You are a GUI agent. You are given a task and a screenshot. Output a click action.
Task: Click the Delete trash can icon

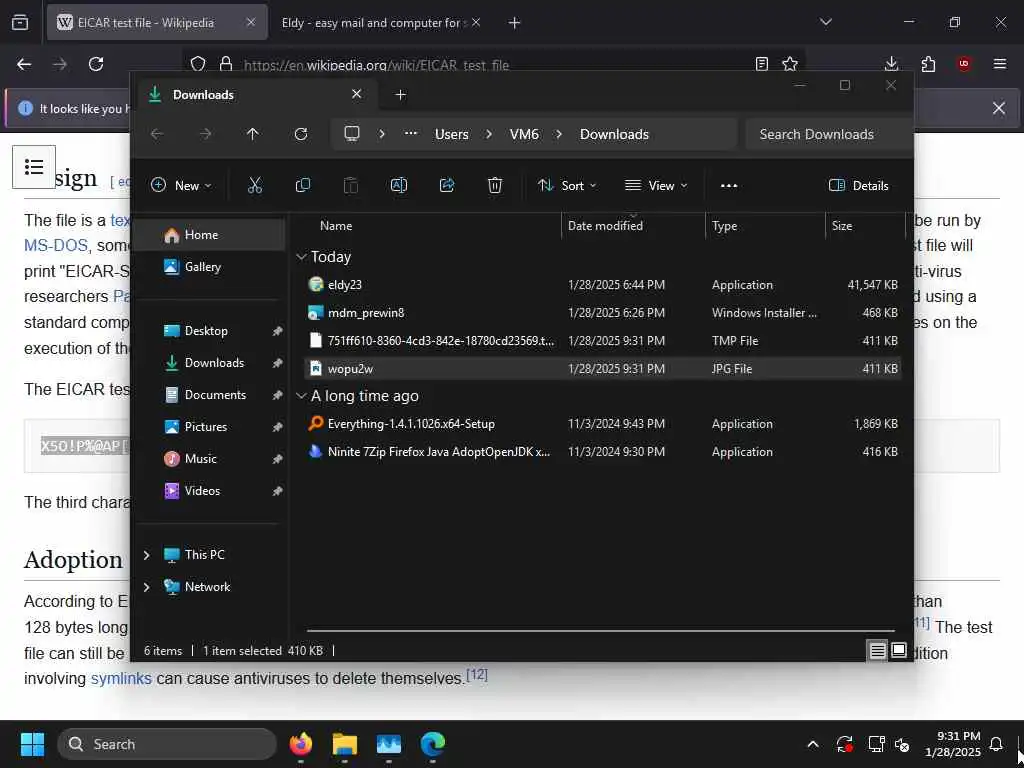[495, 185]
